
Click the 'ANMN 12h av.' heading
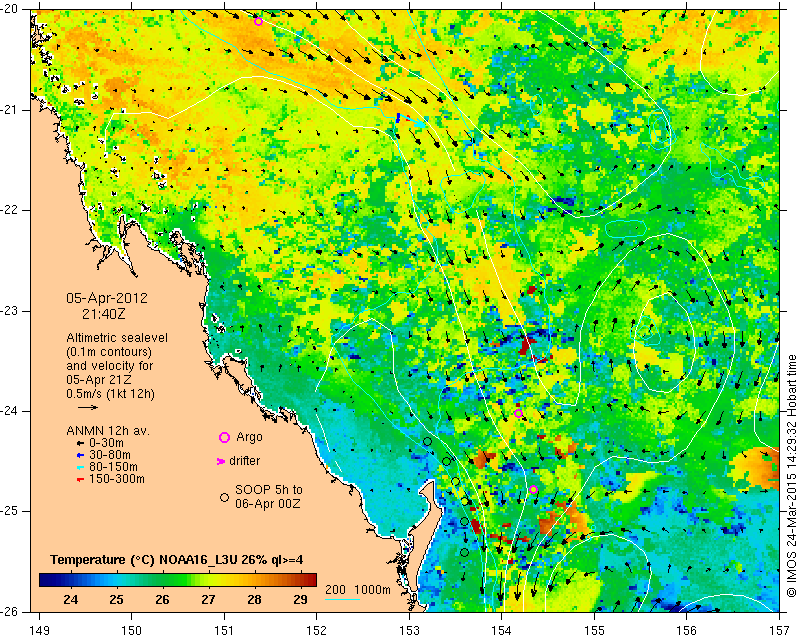[x=108, y=431]
